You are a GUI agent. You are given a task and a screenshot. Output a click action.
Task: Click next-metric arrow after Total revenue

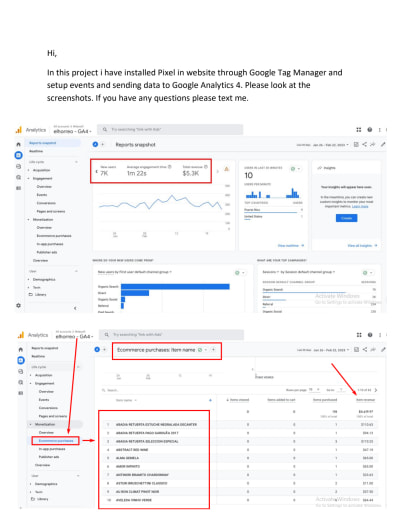218,171
